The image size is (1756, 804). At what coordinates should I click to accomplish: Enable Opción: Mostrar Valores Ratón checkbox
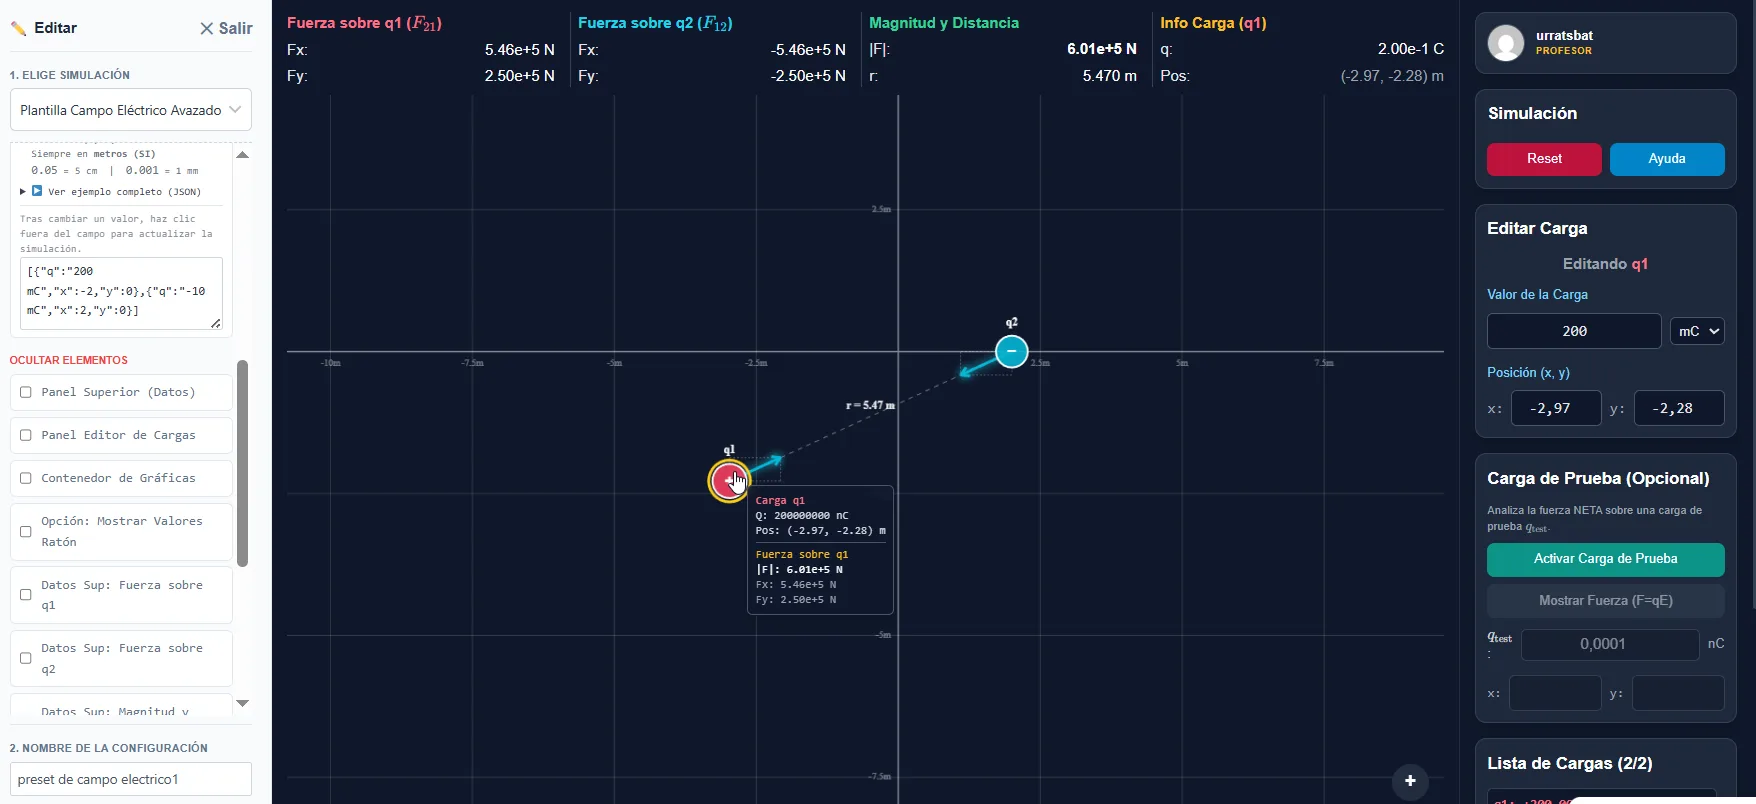click(26, 531)
